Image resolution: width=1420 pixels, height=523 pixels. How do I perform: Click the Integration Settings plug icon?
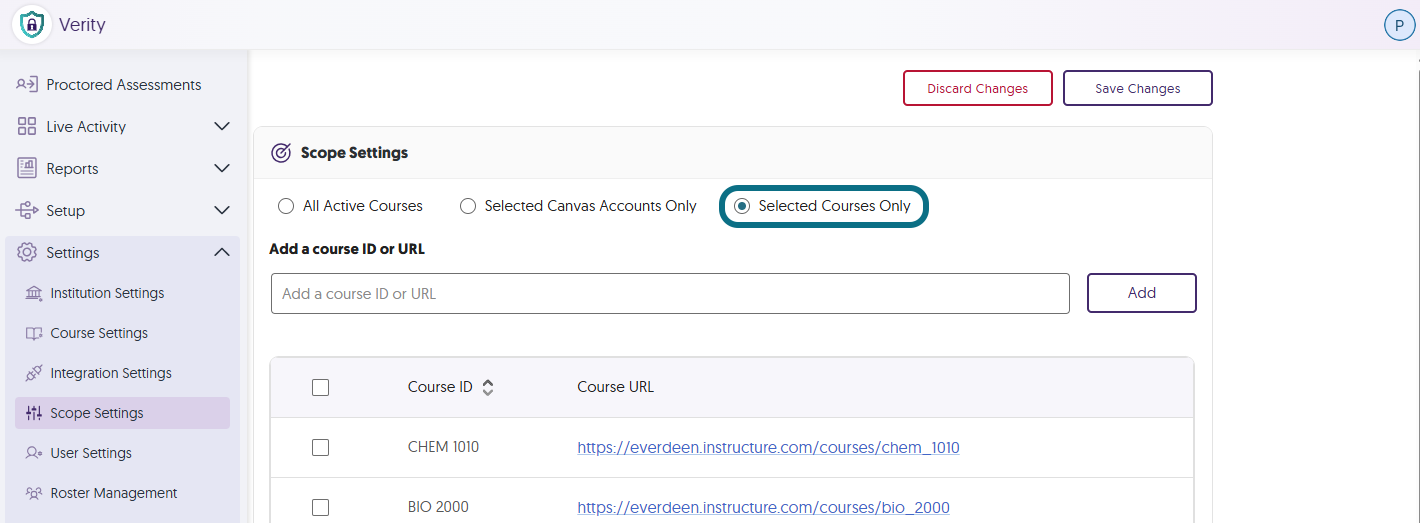tap(34, 373)
